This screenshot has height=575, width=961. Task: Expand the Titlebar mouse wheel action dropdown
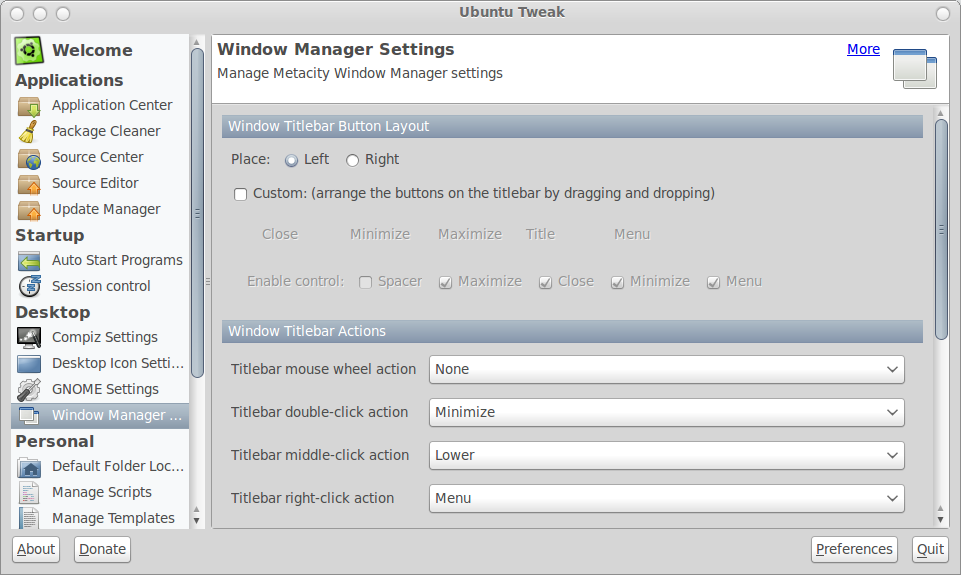(666, 370)
